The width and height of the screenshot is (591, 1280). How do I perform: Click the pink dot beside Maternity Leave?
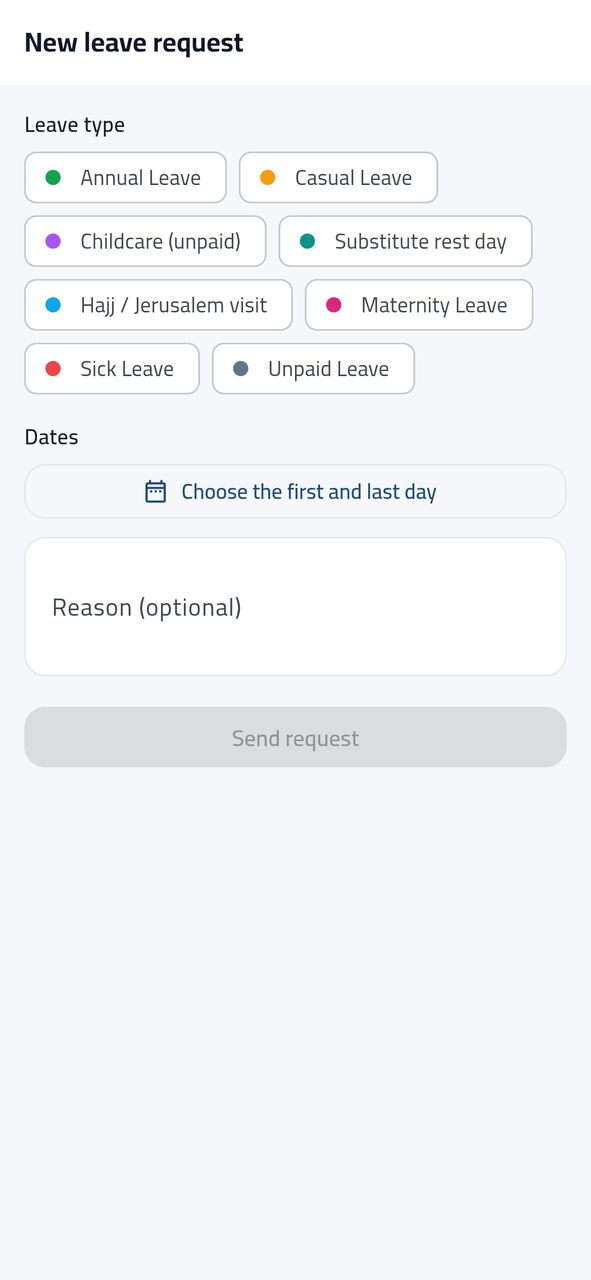[x=334, y=305]
